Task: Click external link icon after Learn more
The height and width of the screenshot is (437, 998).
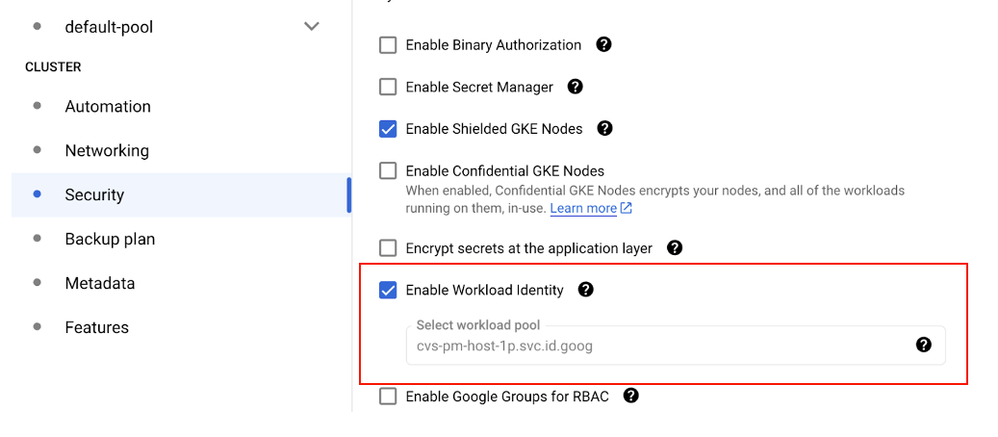Action: click(626, 209)
